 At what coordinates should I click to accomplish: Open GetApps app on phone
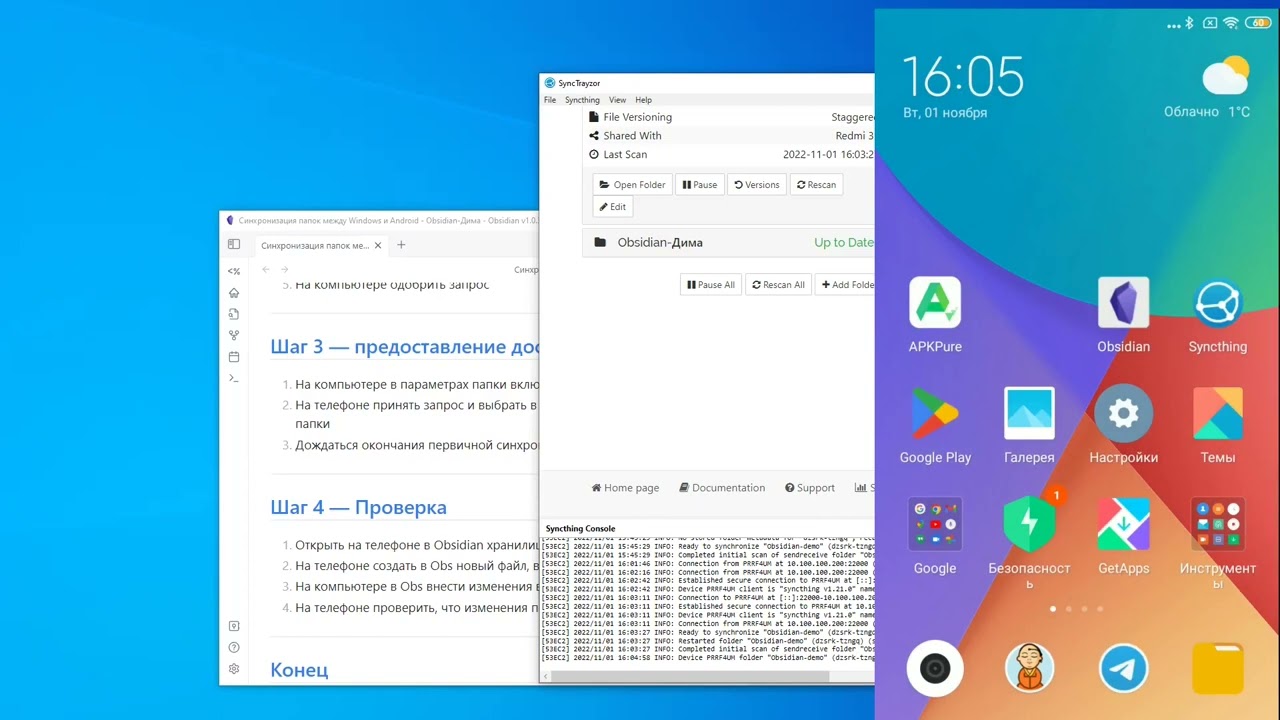click(1124, 536)
